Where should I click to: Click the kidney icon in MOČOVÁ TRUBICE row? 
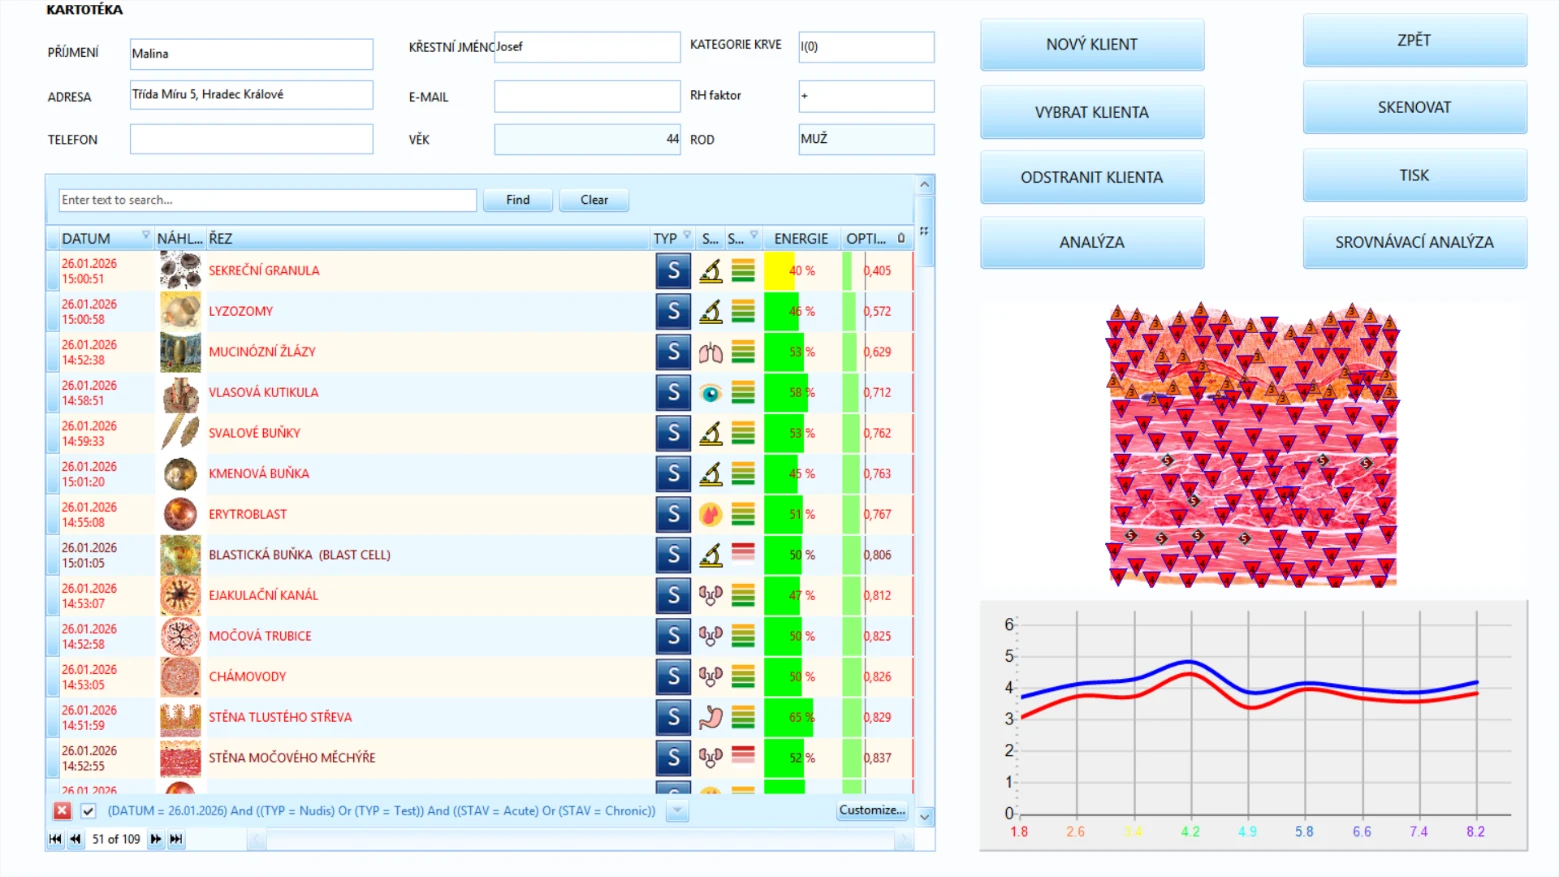tap(710, 636)
